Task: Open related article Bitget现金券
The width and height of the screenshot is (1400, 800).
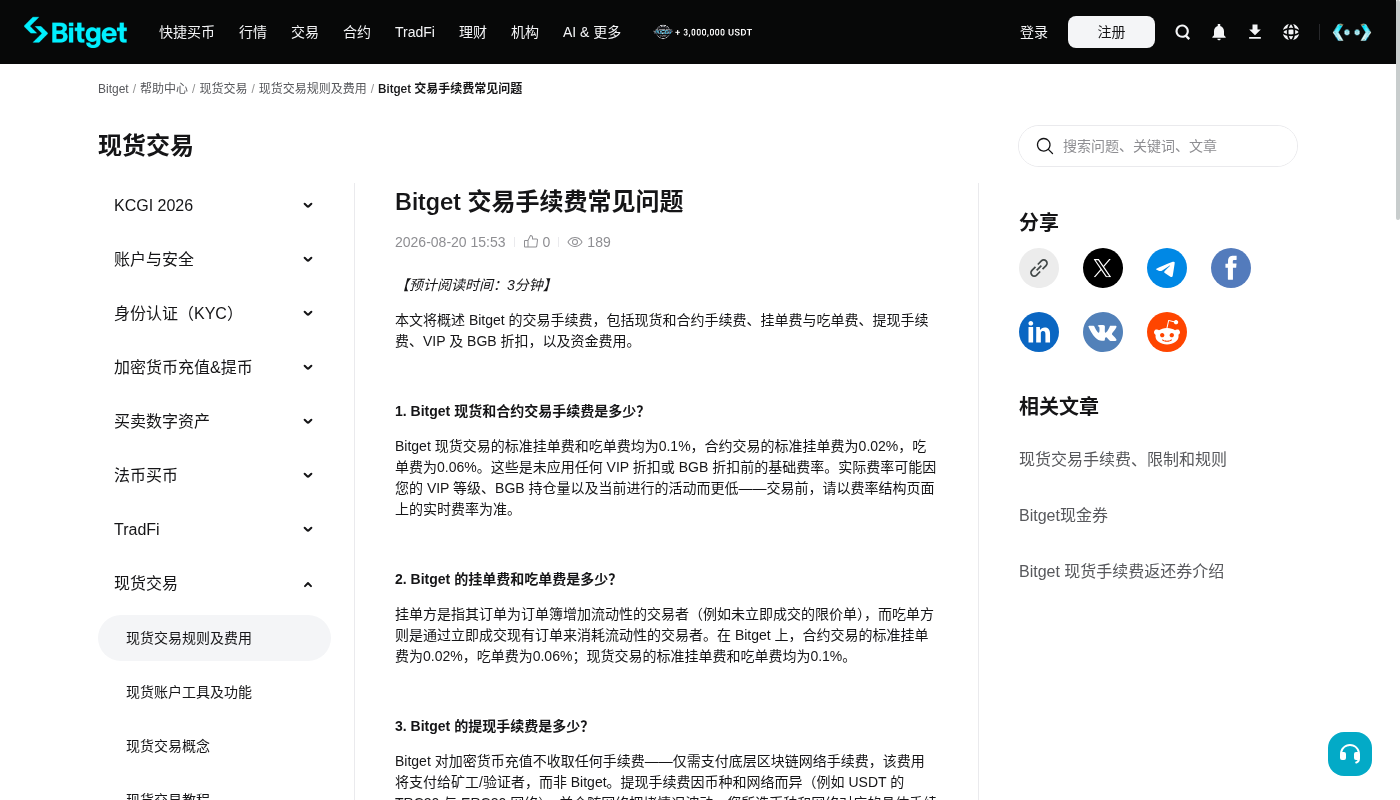Action: 1064,515
